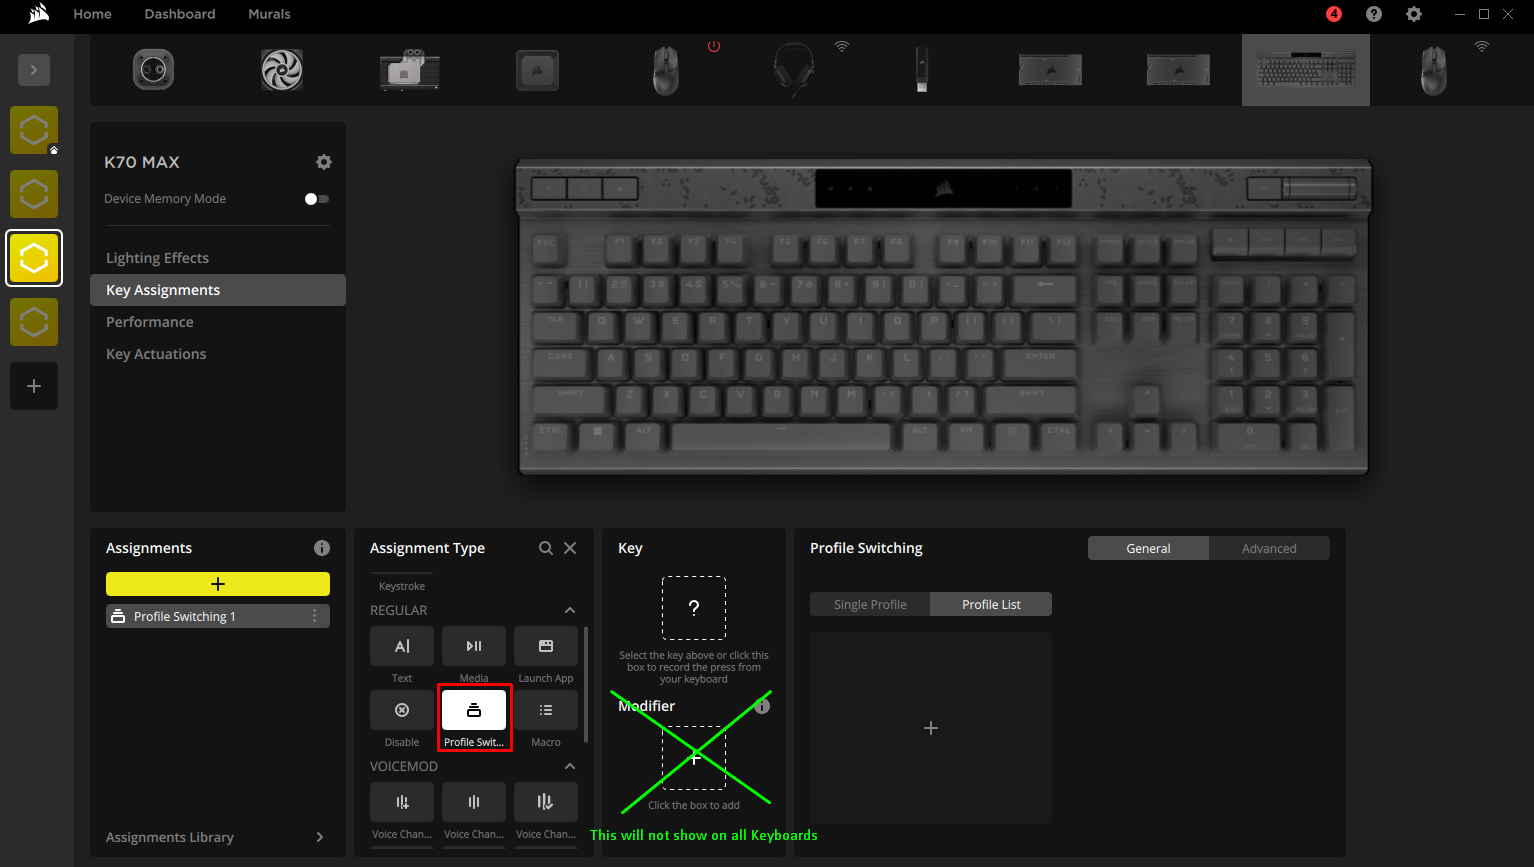Collapse the REGULAR assignment section

pos(569,610)
